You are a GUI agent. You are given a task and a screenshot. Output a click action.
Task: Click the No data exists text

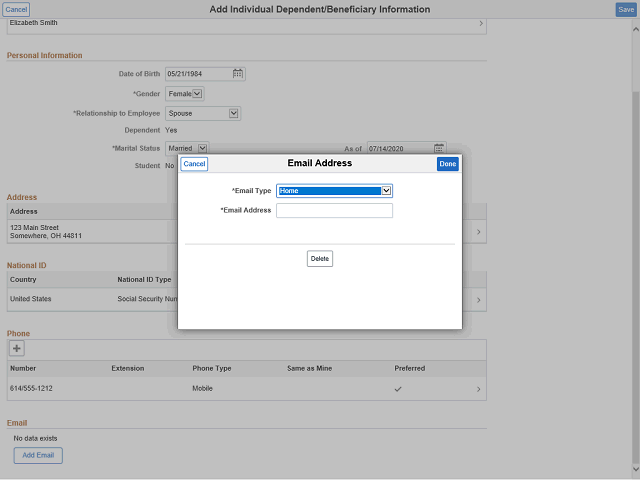coord(36,438)
